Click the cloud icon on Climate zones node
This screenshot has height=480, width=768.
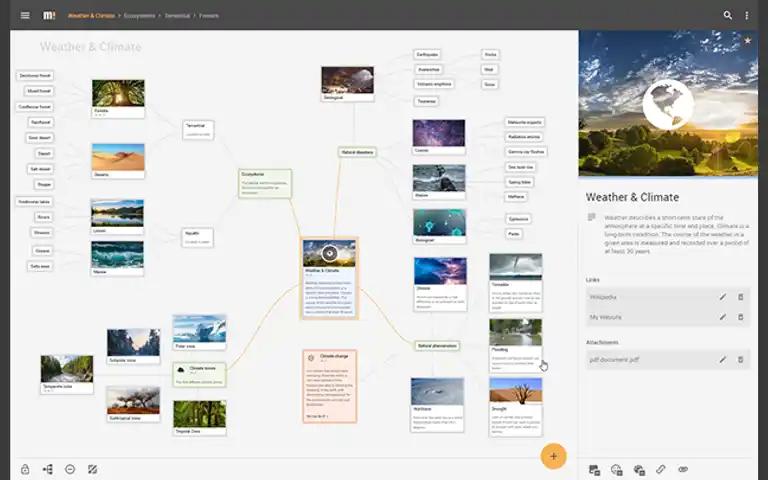coord(181,370)
